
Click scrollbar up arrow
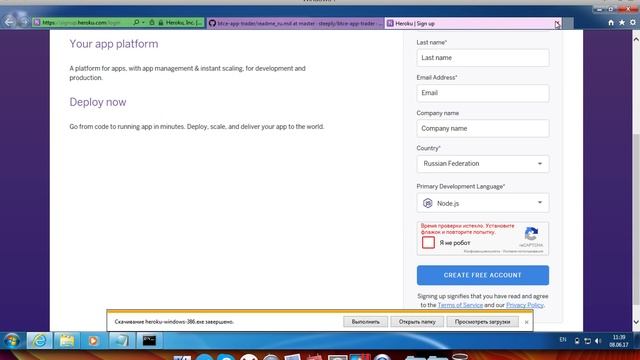(636, 39)
